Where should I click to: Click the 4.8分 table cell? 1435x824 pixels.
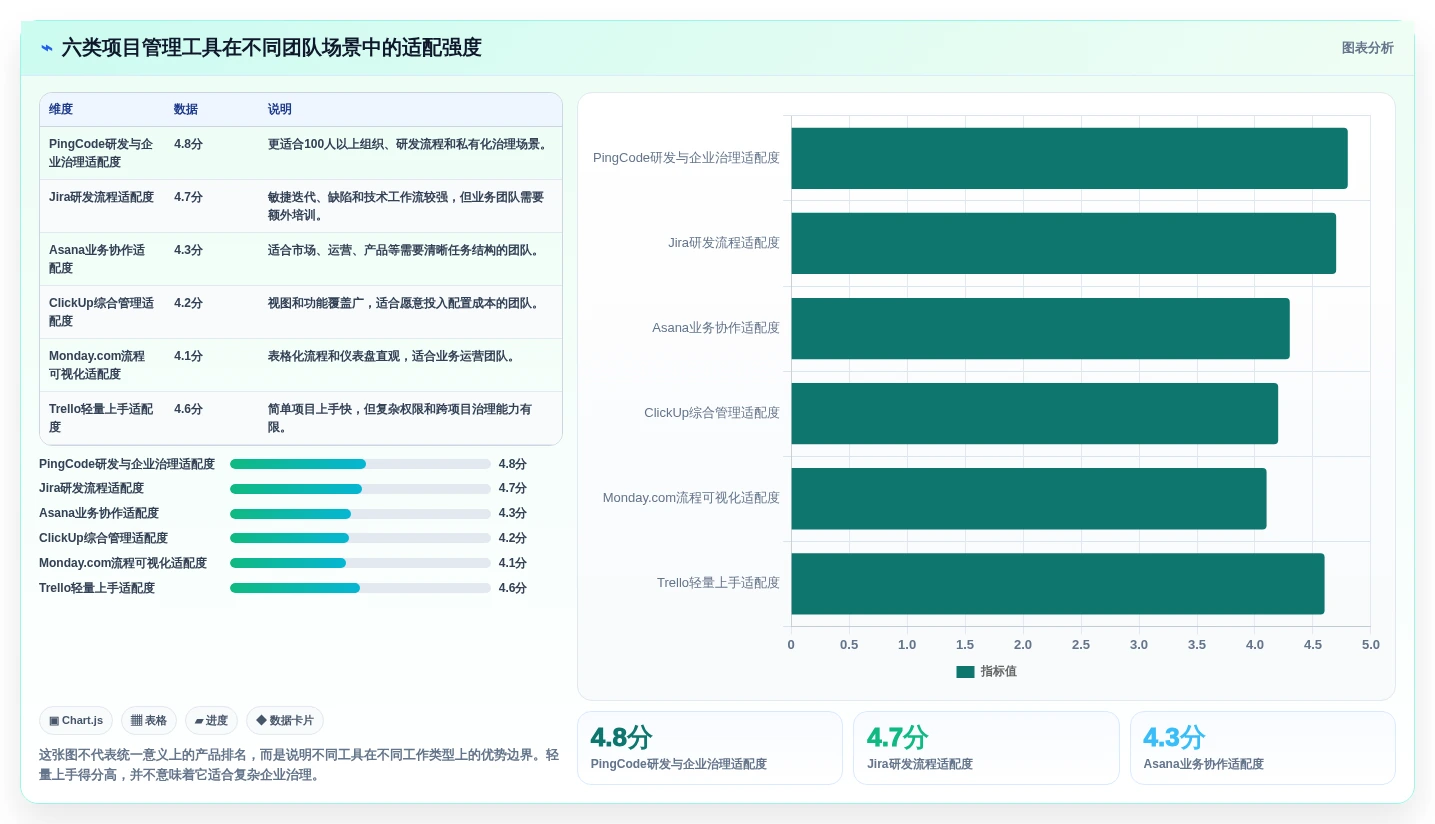coord(188,144)
